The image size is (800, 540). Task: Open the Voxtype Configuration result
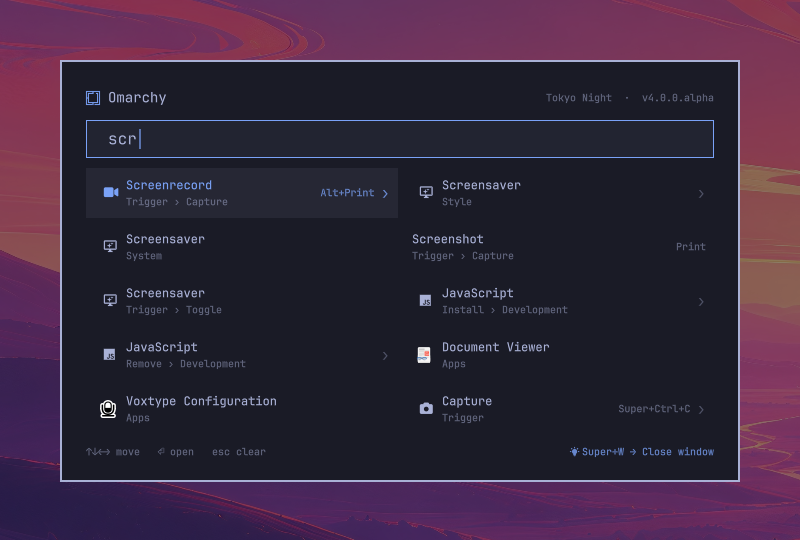pos(242,409)
